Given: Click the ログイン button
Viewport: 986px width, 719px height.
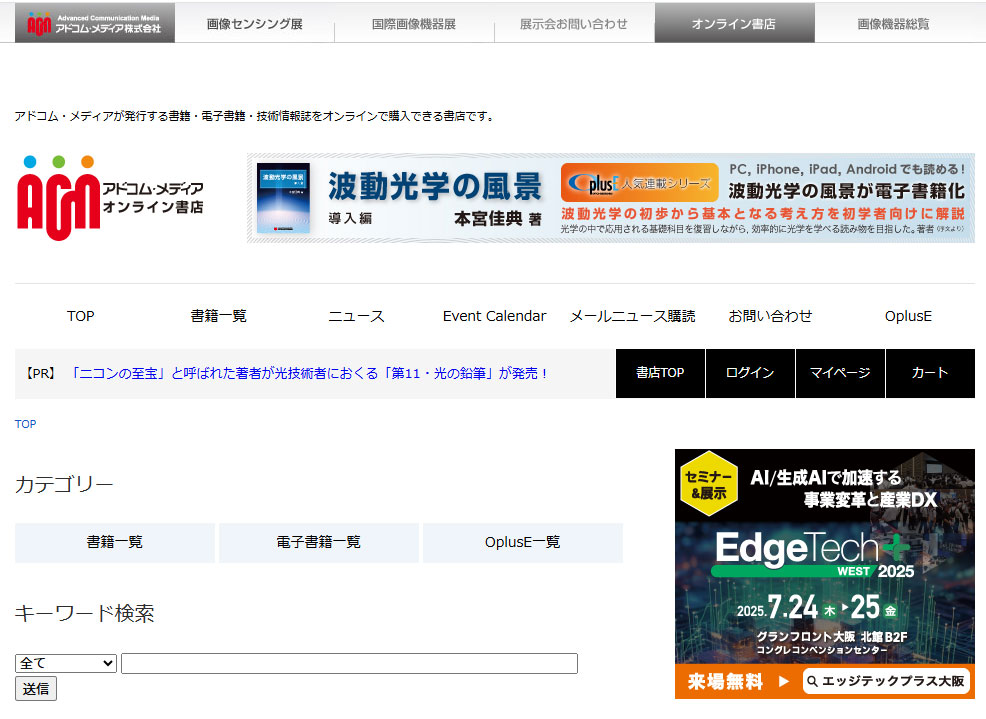Looking at the screenshot, I should (750, 373).
